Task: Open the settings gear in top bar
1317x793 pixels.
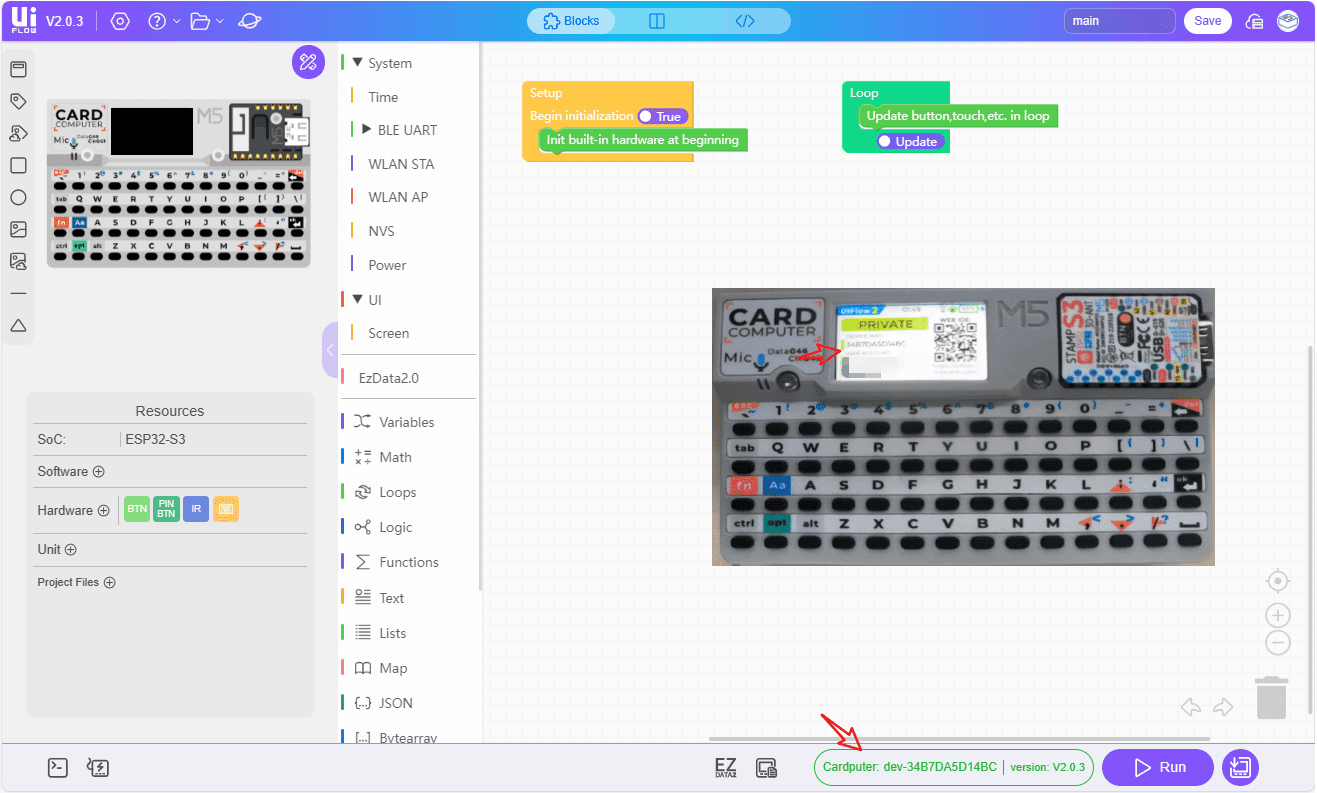Action: tap(120, 20)
